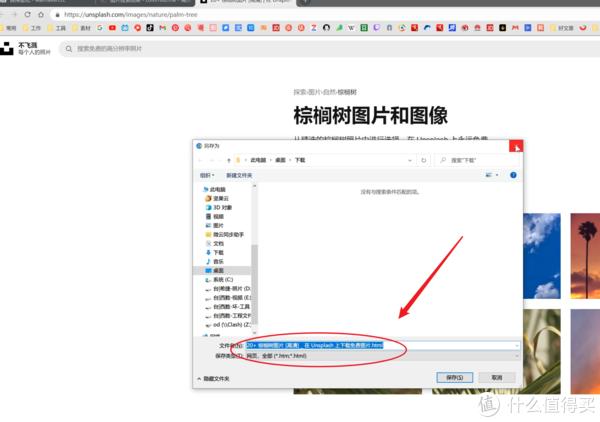The image size is (600, 422).
Task: Click the highlighted file name field
Action: click(382, 345)
